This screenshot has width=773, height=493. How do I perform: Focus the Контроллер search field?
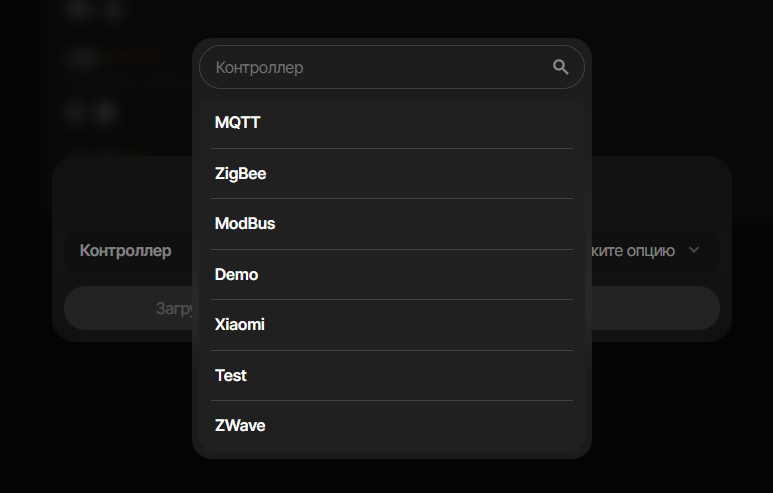380,67
